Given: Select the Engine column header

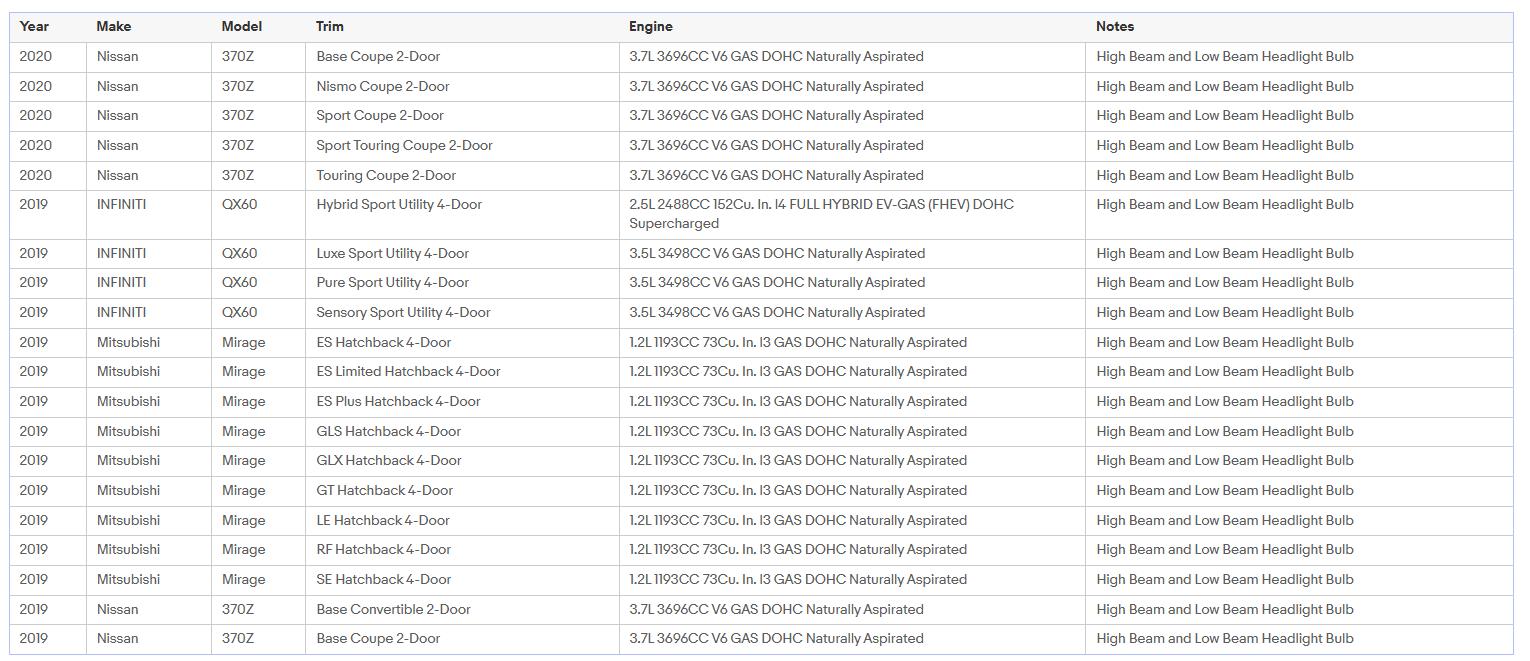Looking at the screenshot, I should (650, 26).
